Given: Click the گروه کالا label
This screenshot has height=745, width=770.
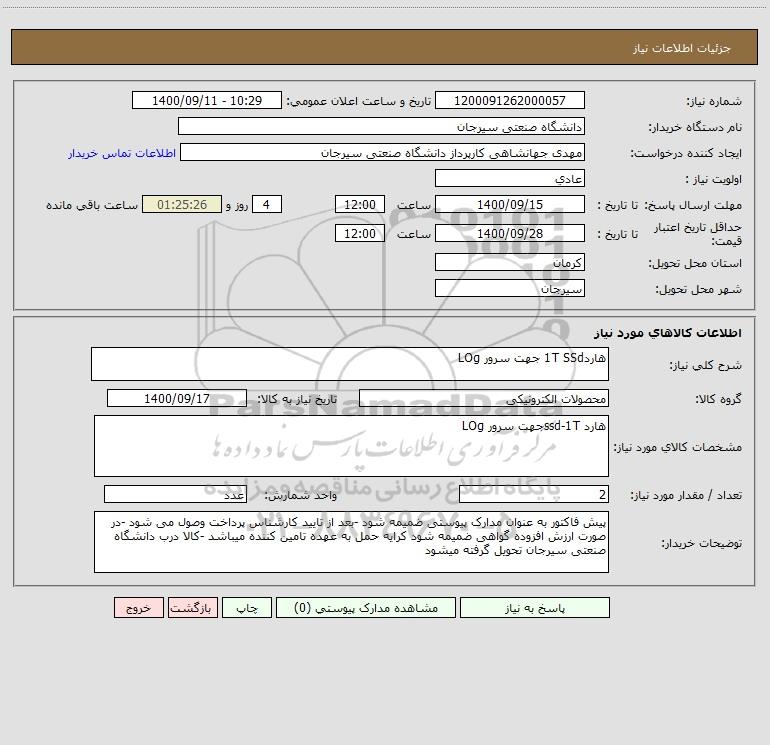Looking at the screenshot, I should [719, 399].
